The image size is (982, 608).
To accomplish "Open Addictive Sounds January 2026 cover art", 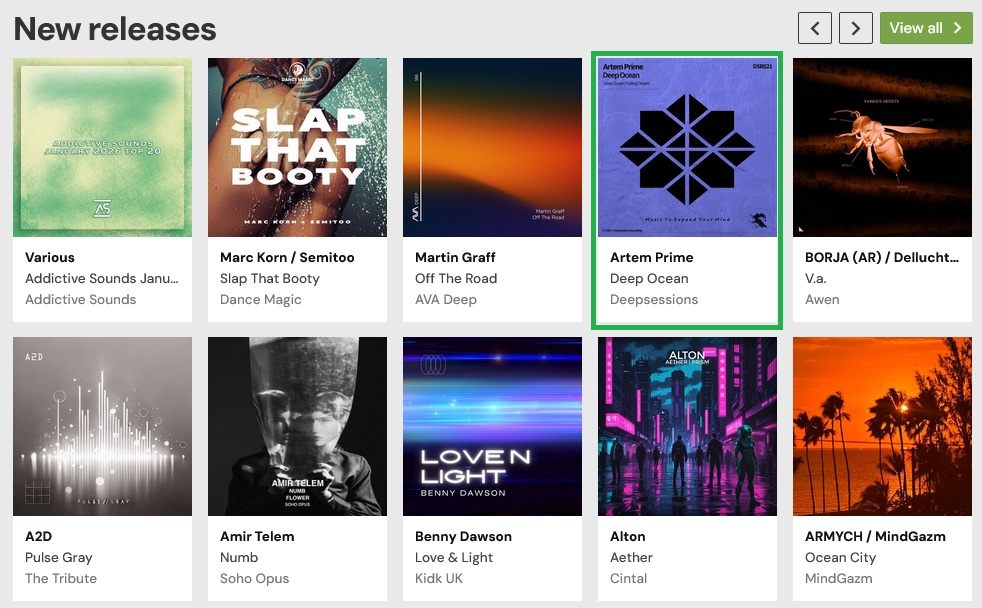I will click(x=102, y=147).
